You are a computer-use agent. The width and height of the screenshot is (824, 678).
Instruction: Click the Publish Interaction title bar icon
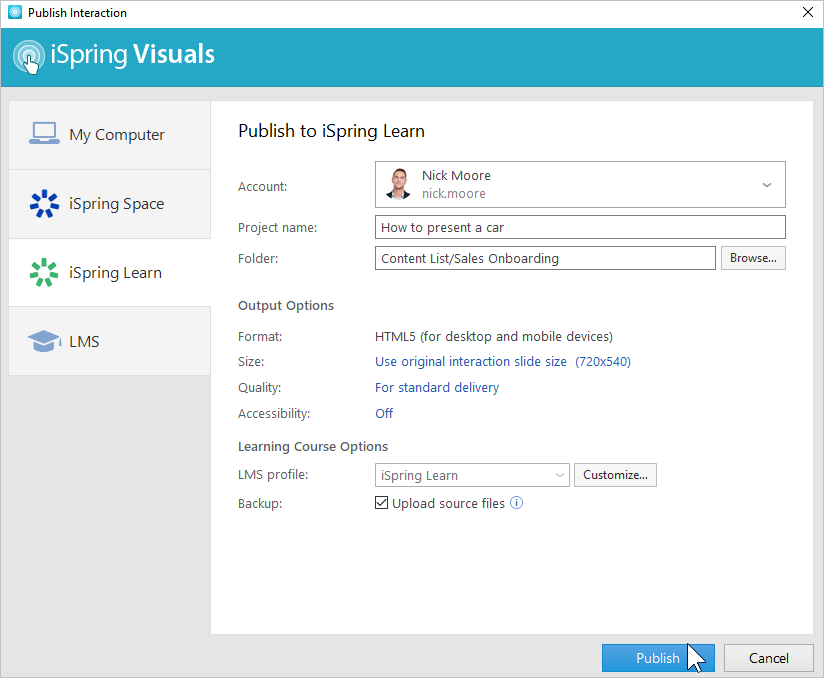14,13
